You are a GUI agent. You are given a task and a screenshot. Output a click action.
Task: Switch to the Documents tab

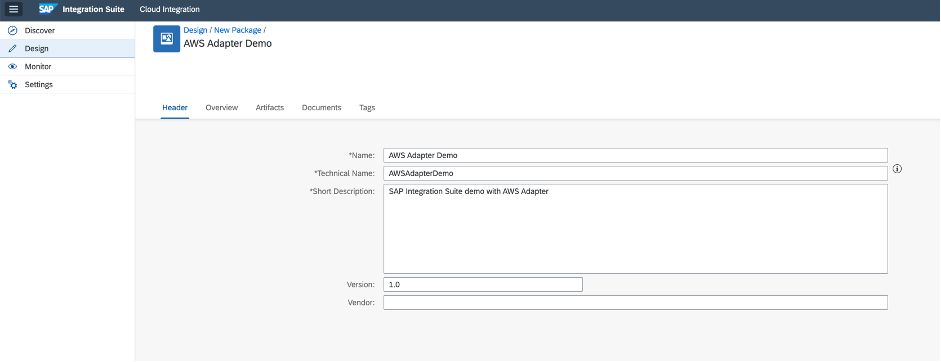coord(321,107)
